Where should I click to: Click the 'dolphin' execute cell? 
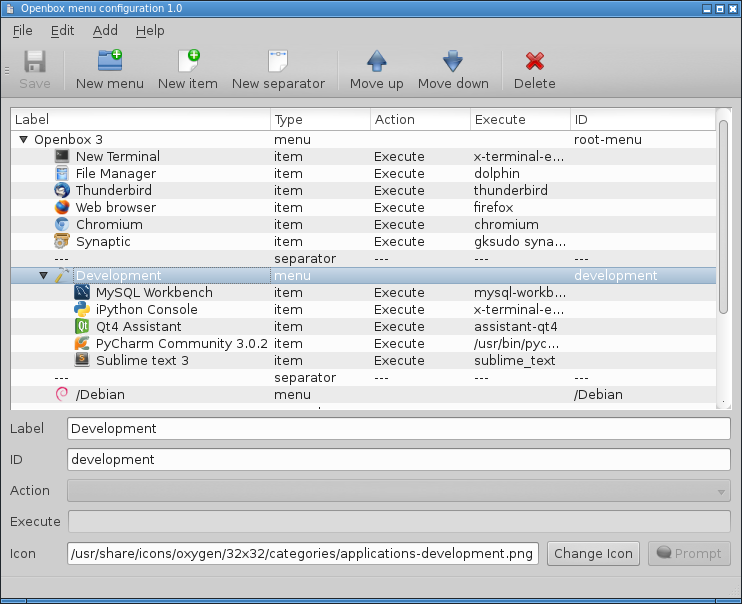click(x=497, y=174)
